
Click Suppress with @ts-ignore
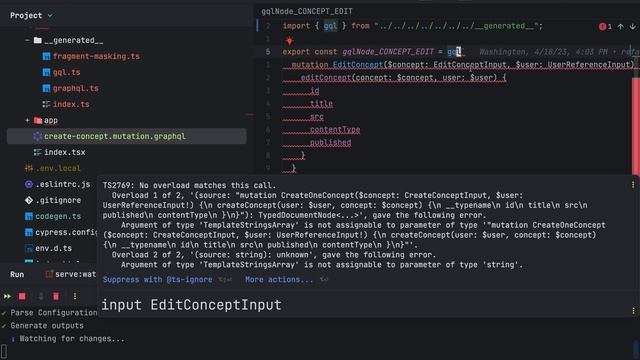click(158, 280)
